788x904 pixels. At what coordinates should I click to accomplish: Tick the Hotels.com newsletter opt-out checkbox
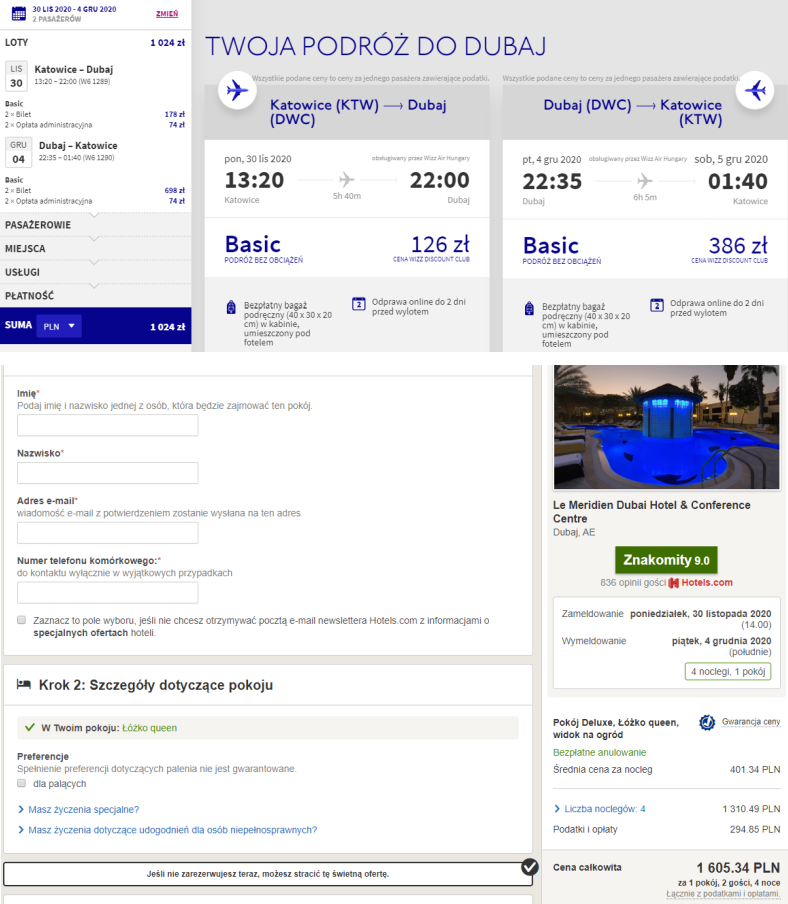[x=21, y=620]
